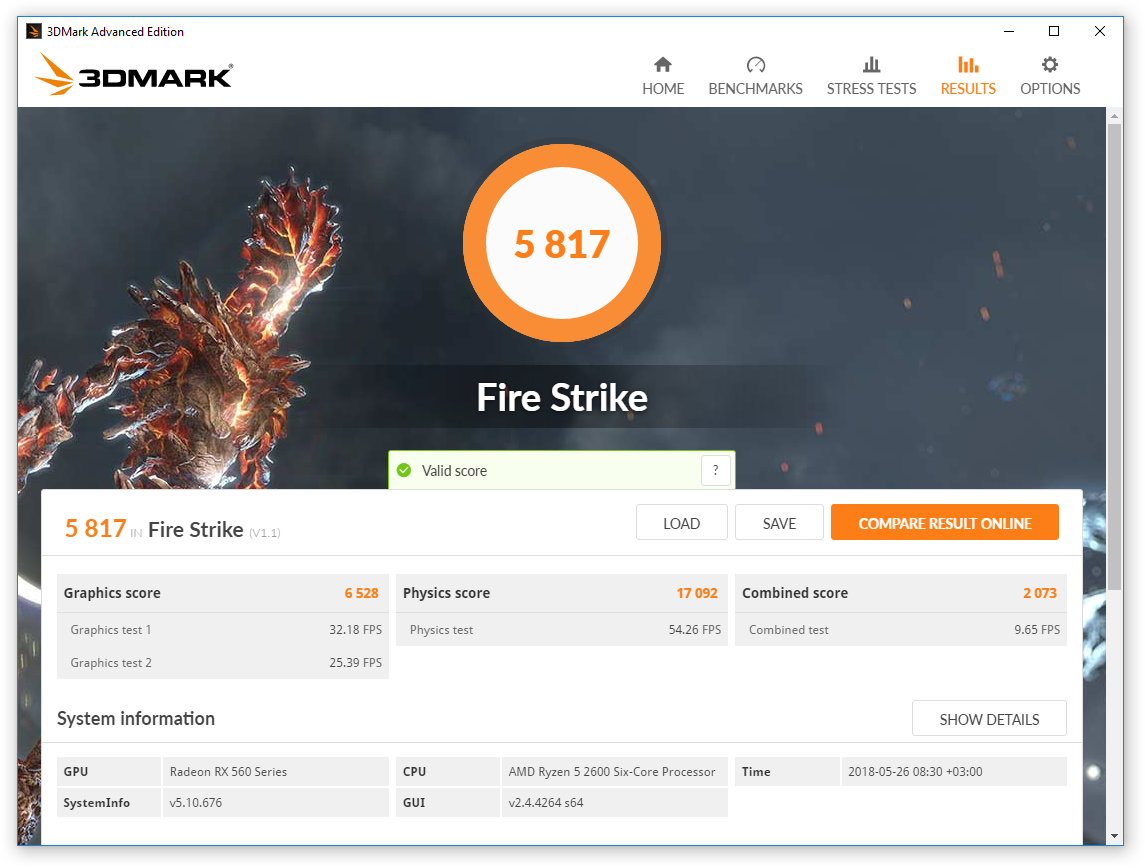1145x868 pixels.
Task: Click the 25.39 FPS value
Action: (x=356, y=662)
